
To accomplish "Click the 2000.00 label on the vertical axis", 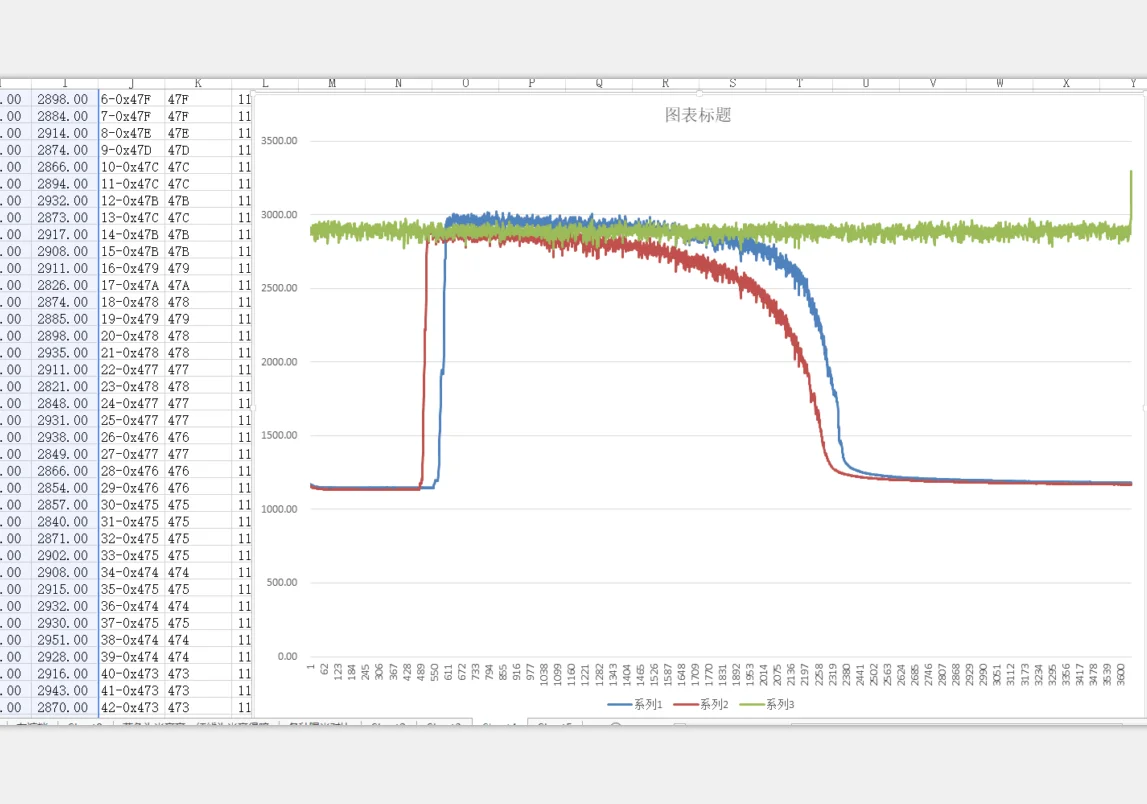I will click(279, 361).
